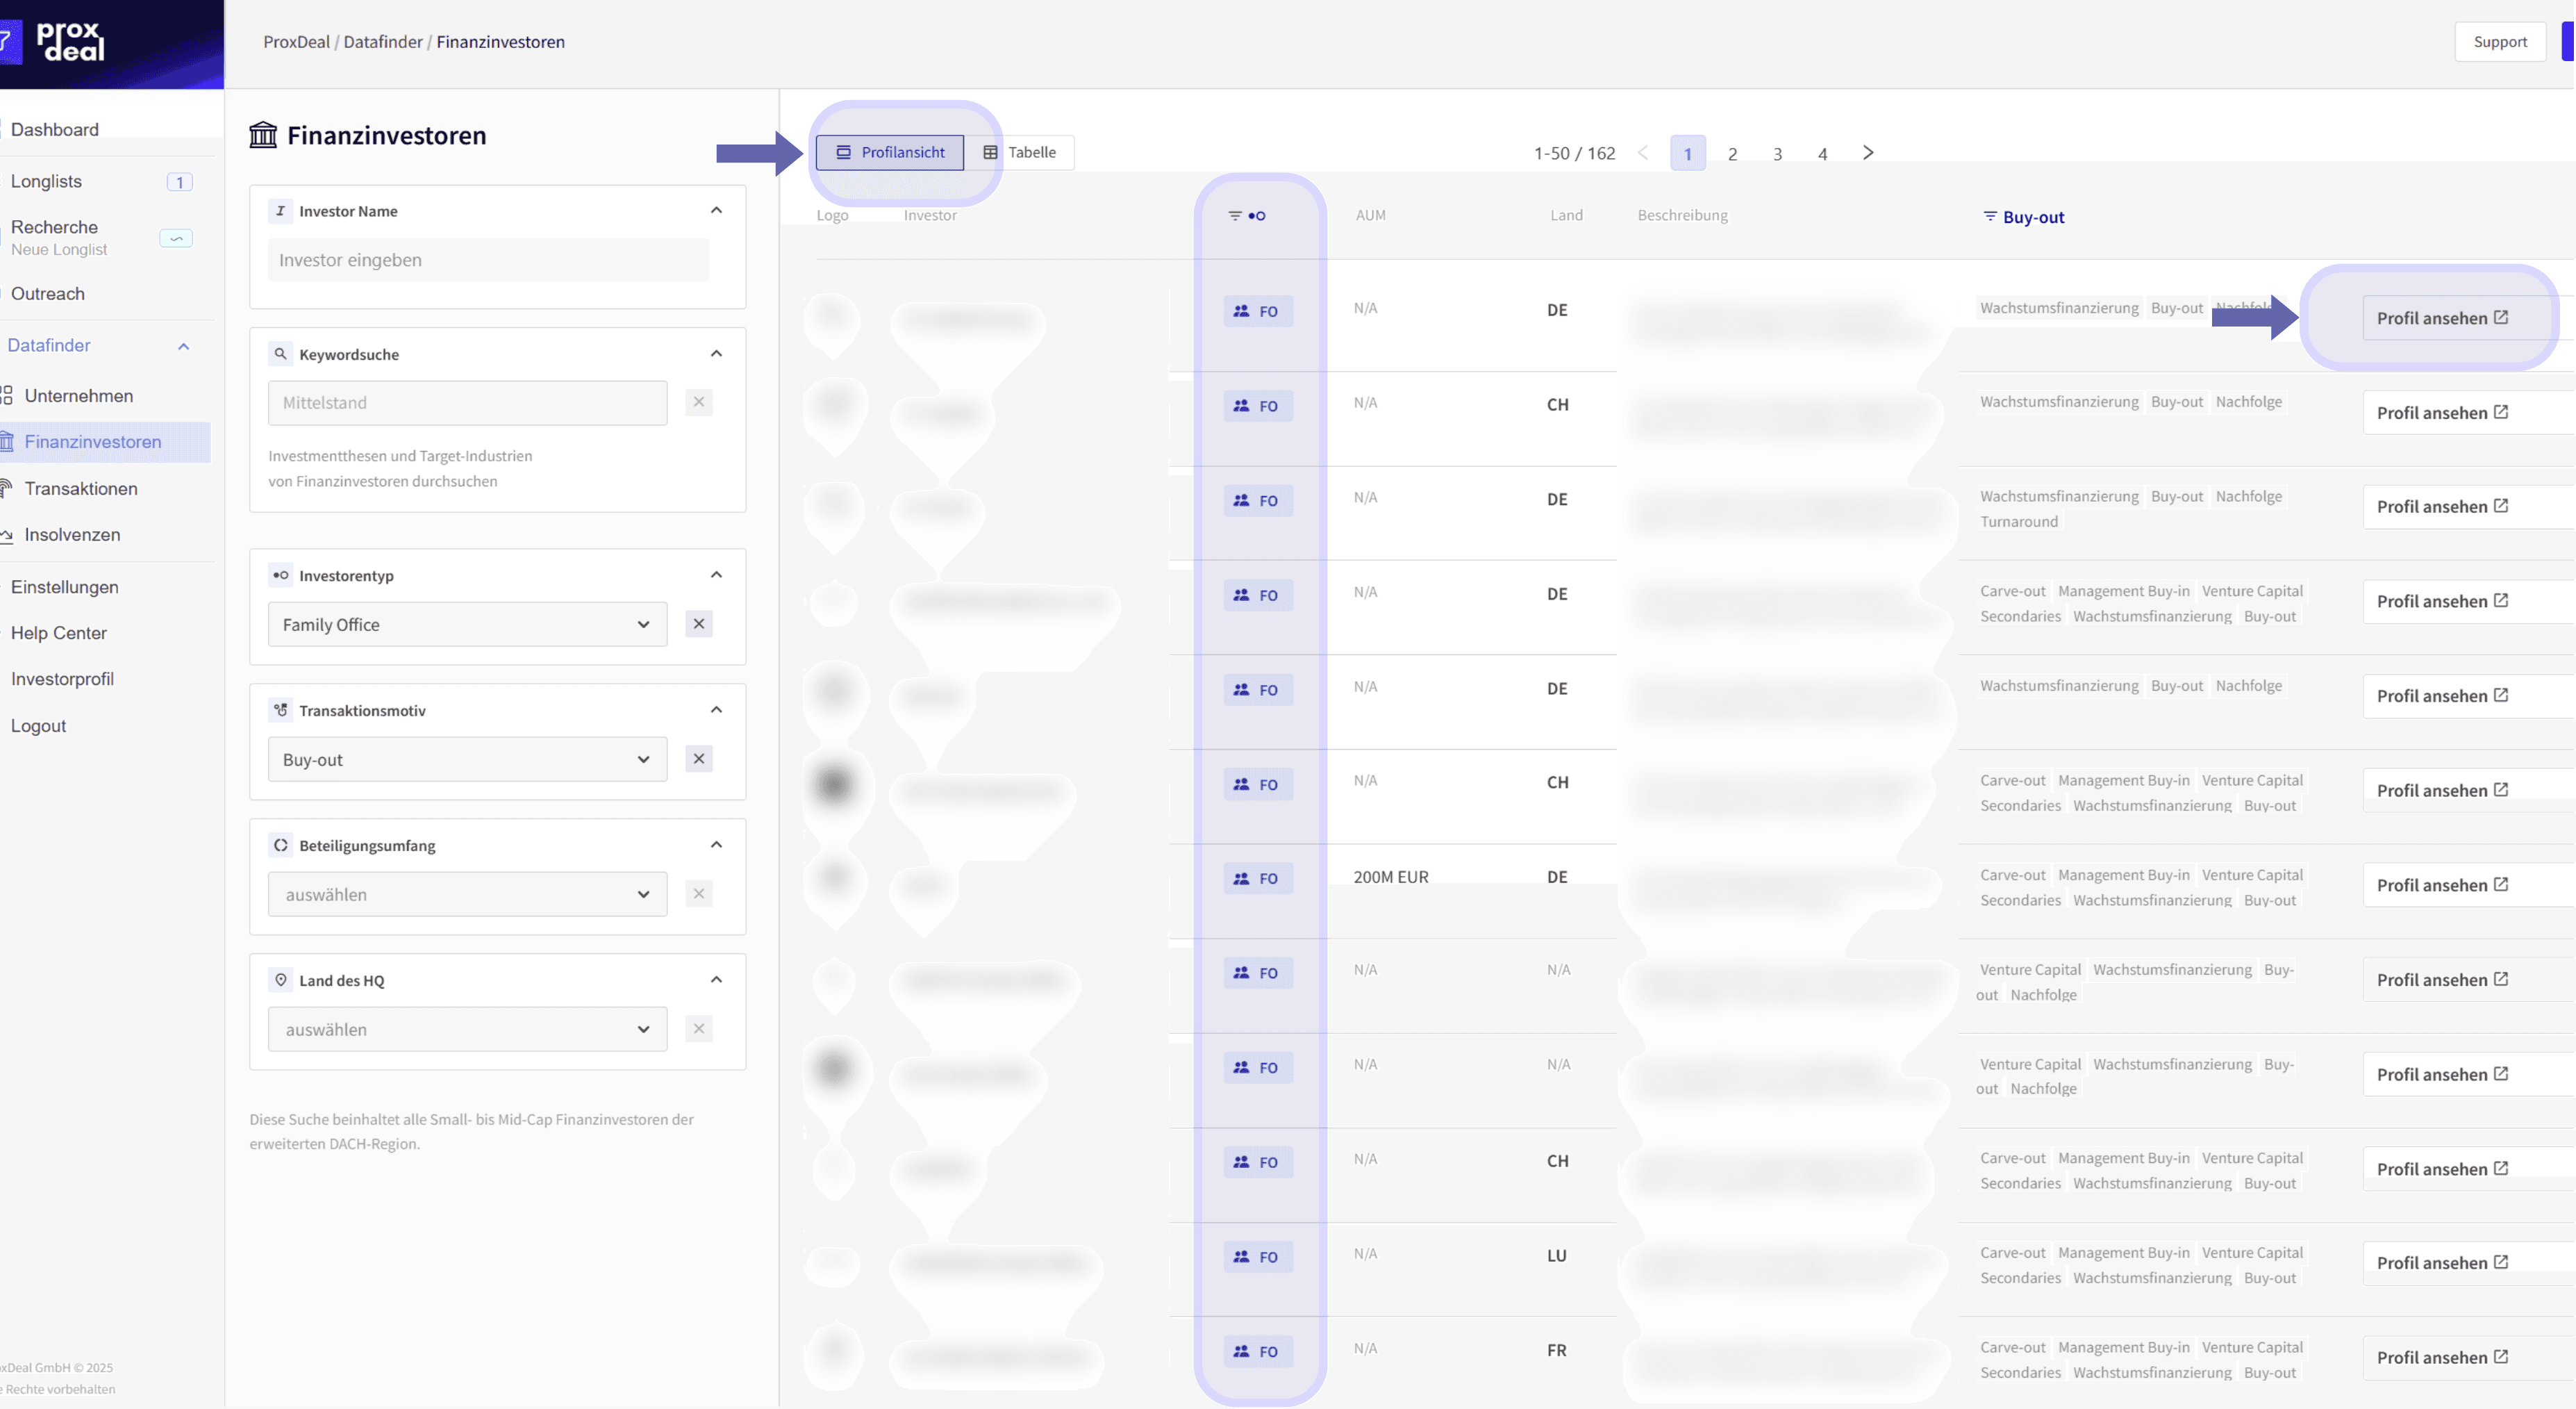Open Transaktionen in the sidebar

(81, 488)
